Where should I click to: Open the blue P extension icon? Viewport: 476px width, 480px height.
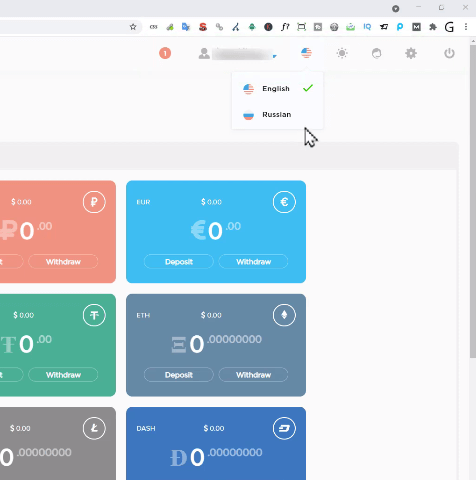(x=400, y=27)
